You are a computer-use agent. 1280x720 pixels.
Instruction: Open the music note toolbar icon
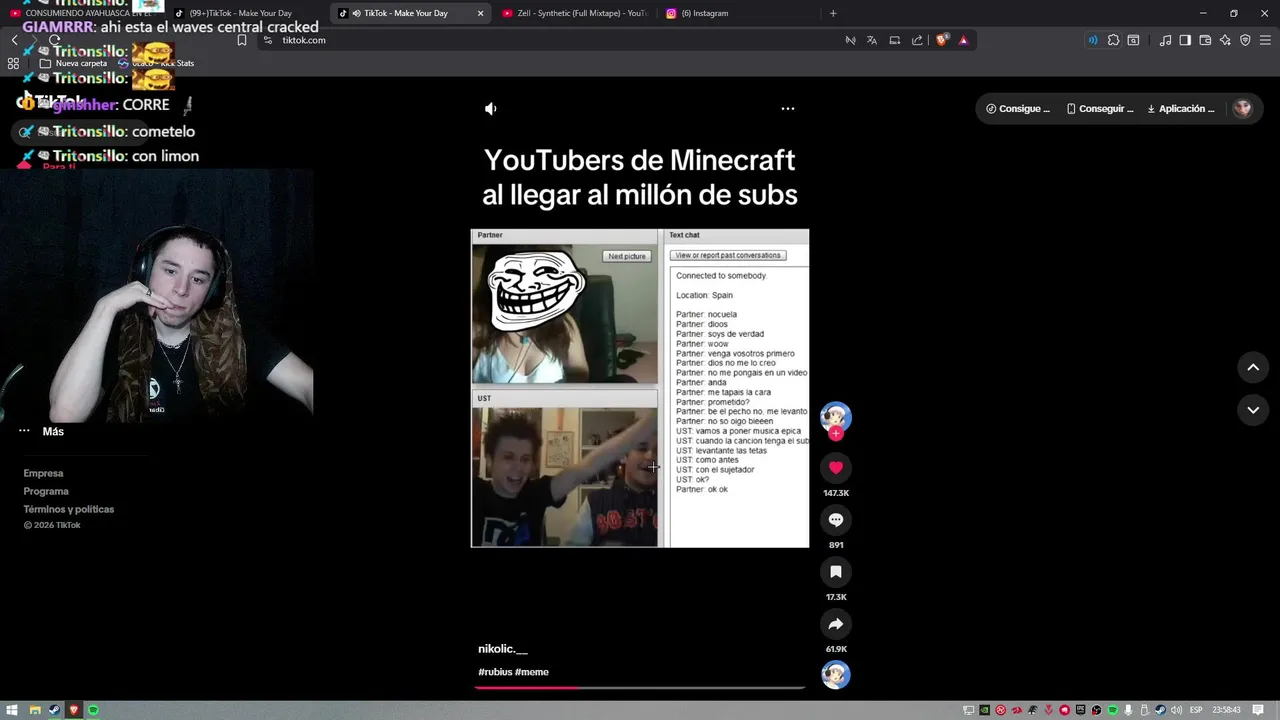(x=1165, y=40)
